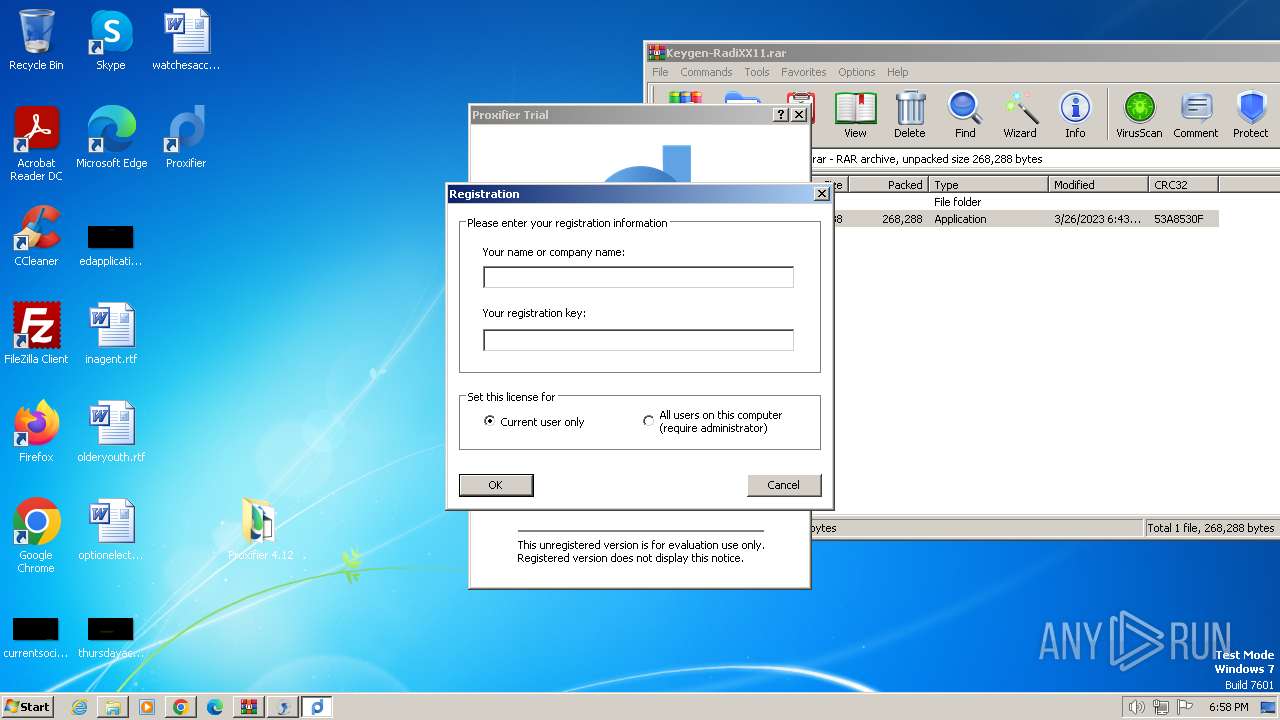Open the Recycle Bin desktop icon

[36, 40]
